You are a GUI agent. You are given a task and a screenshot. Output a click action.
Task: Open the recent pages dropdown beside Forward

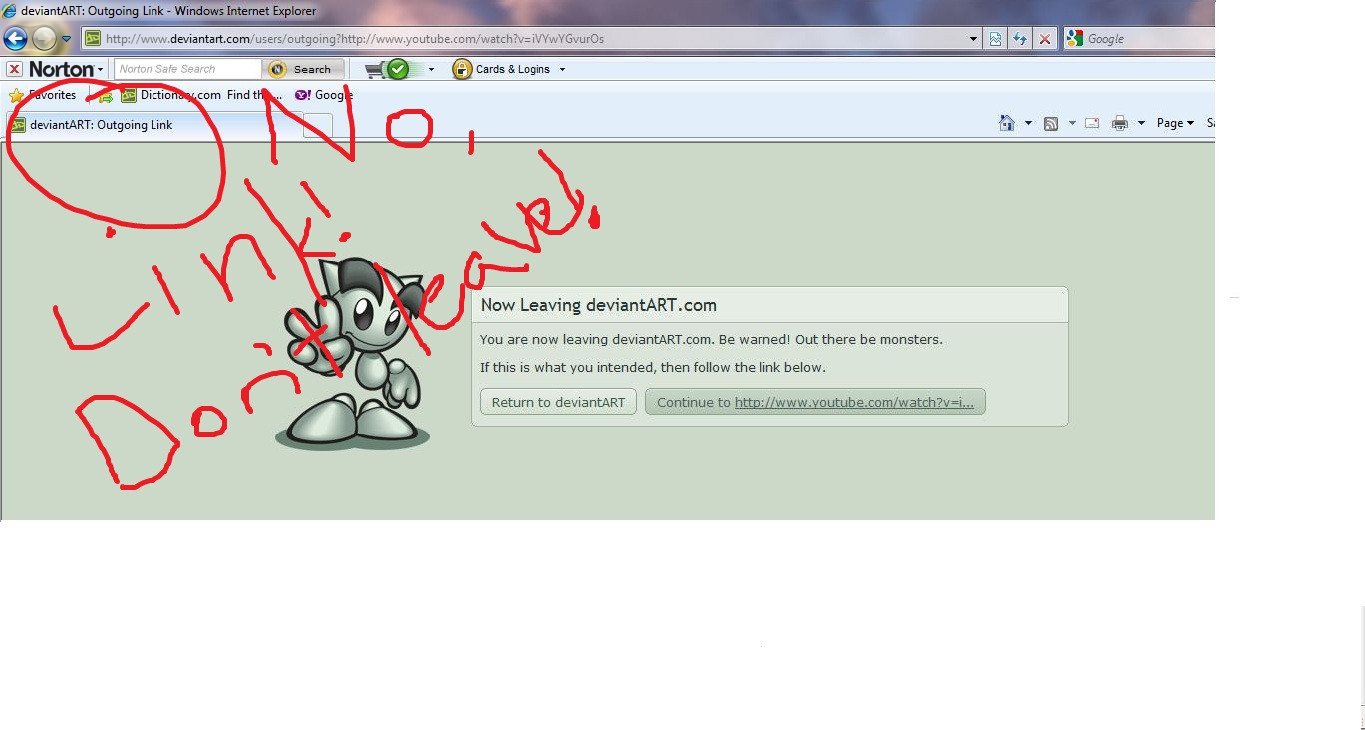[x=66, y=39]
